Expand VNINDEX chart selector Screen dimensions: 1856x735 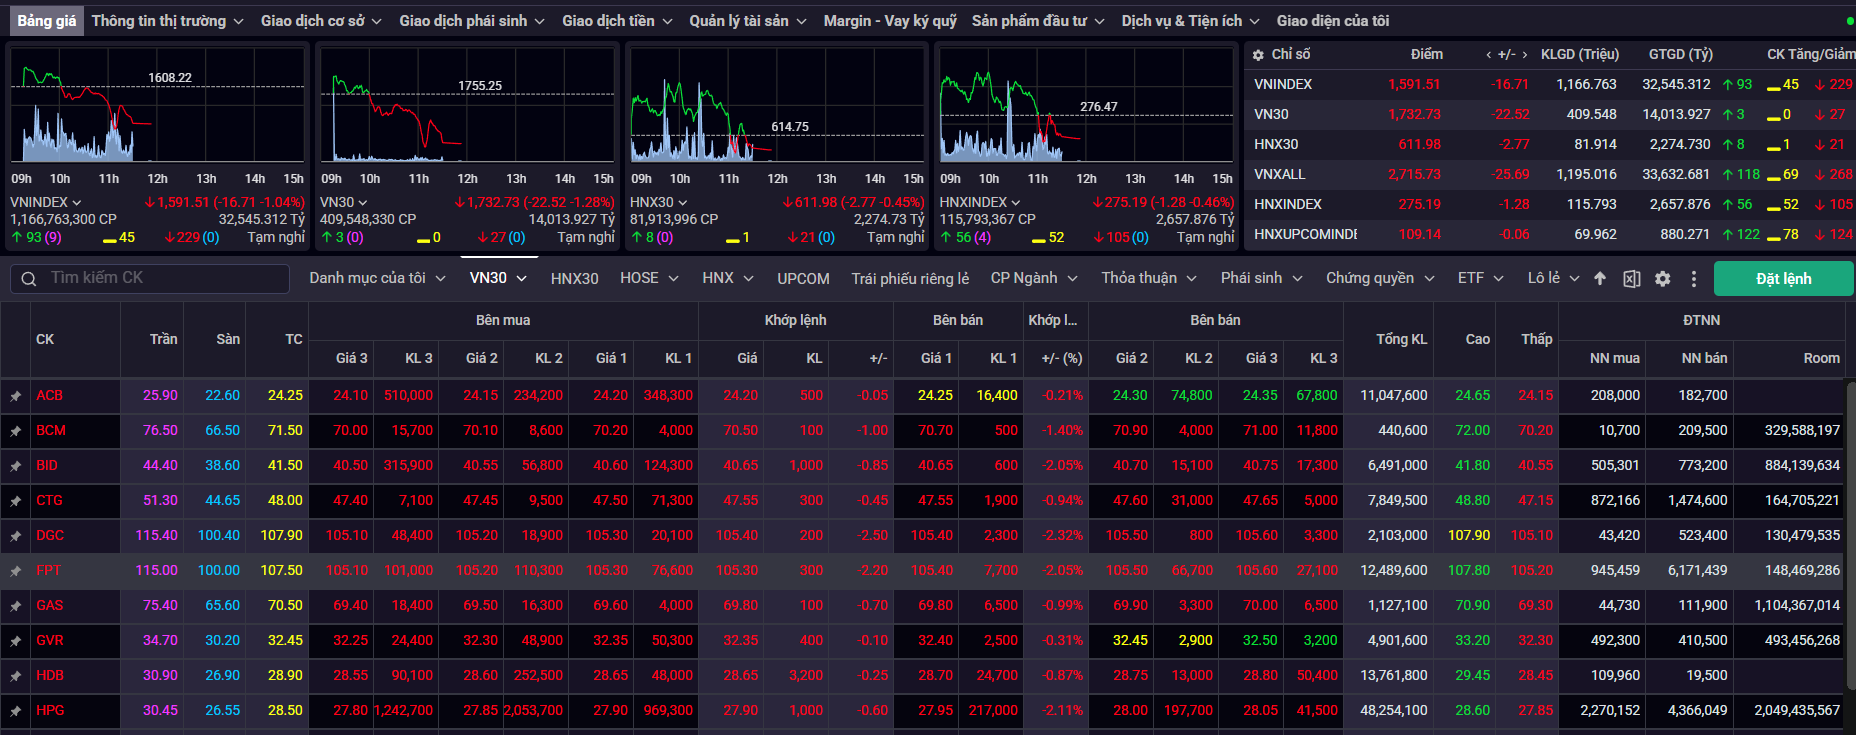click(x=76, y=203)
